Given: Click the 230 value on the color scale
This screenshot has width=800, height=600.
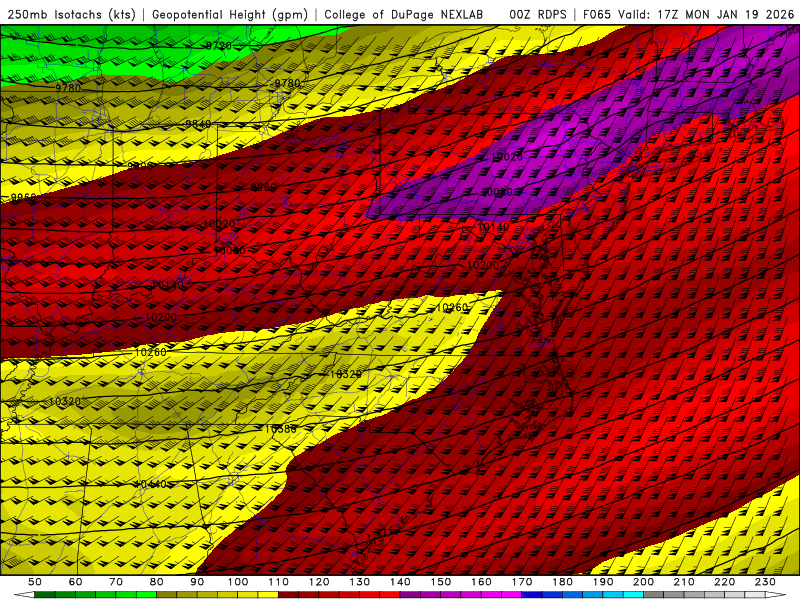Looking at the screenshot, I should 765,582.
